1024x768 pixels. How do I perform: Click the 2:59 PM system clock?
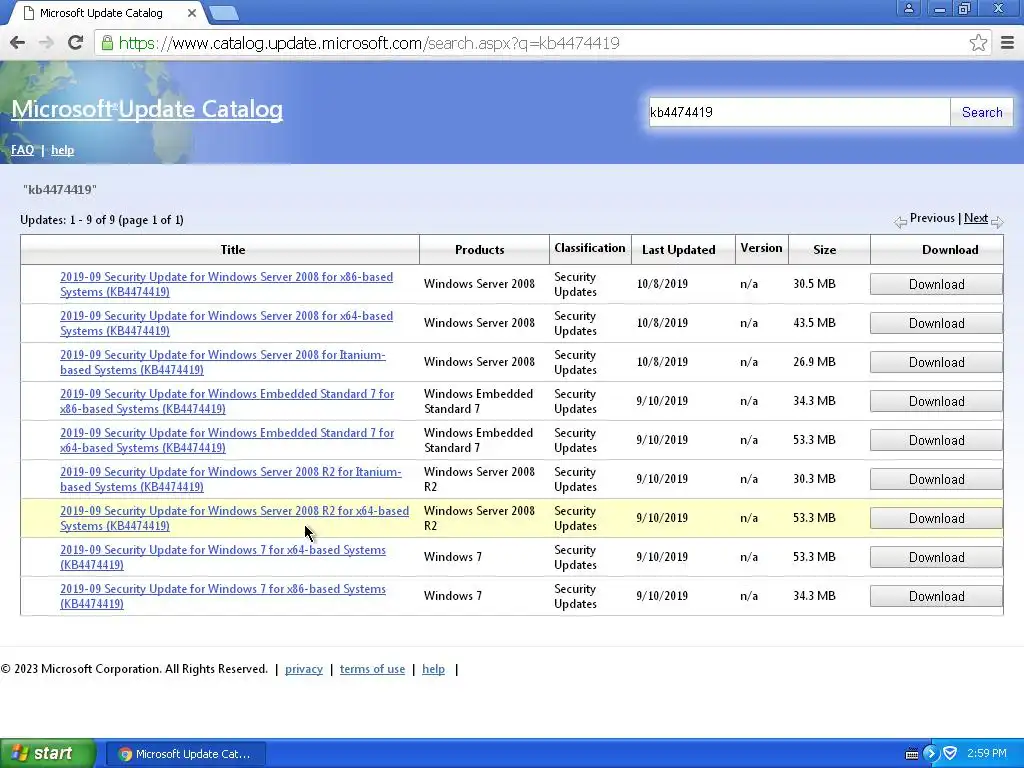[x=986, y=754]
